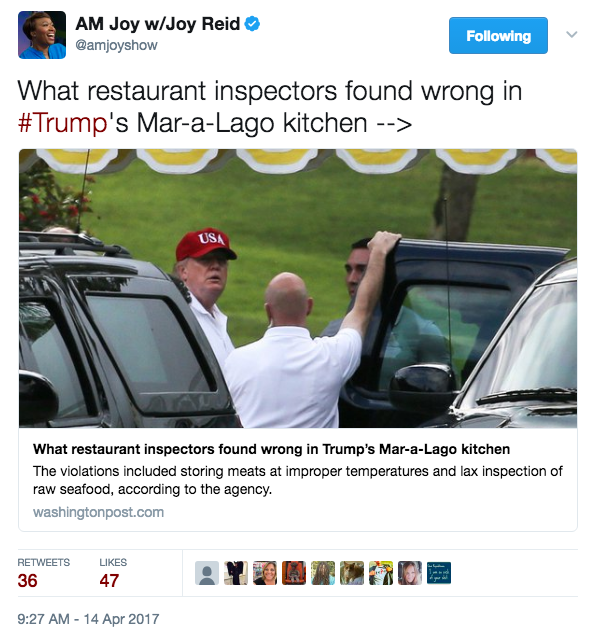
Task: Visit the @amjoyshow handle link
Action: point(116,45)
